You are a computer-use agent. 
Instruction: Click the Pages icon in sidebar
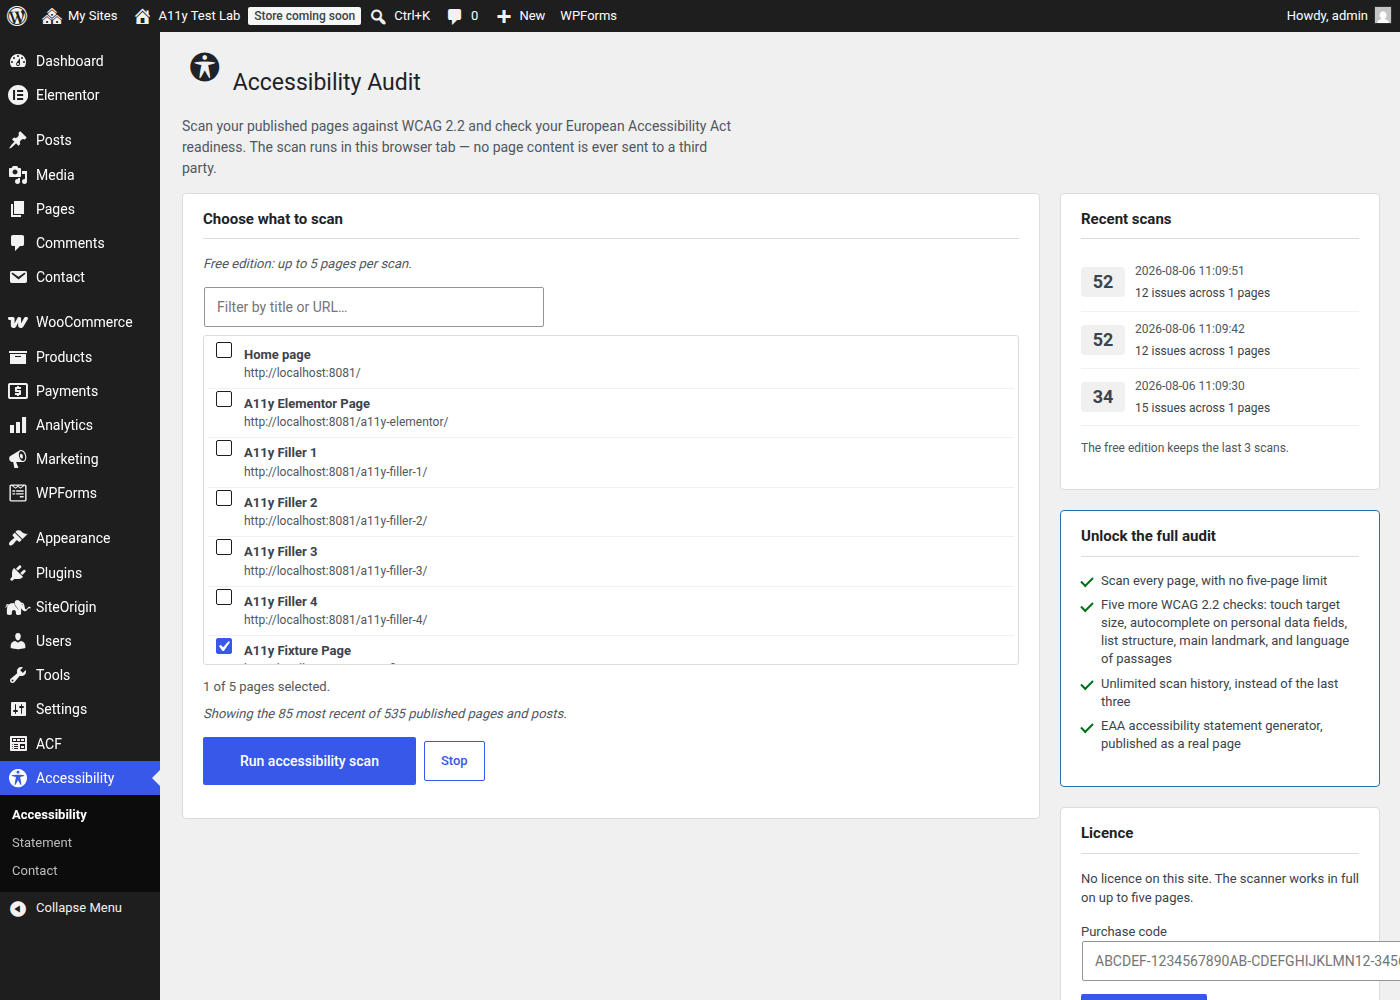point(18,209)
